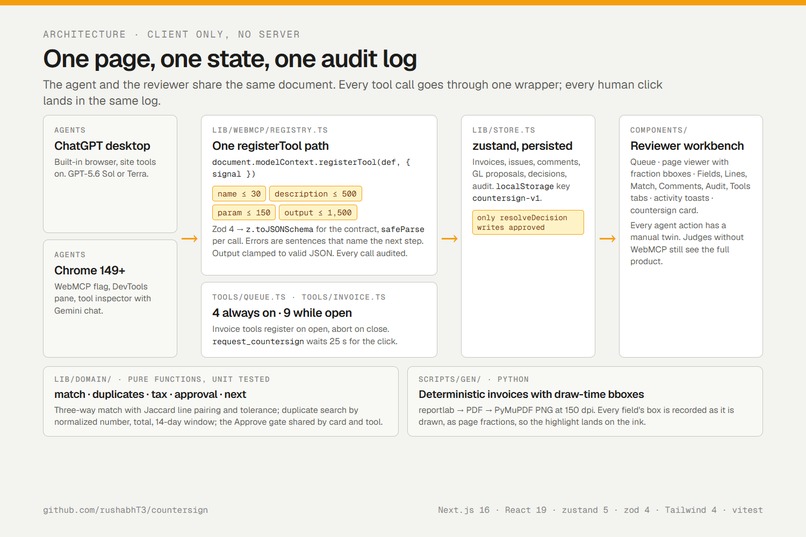Image resolution: width=806 pixels, height=537 pixels.
Task: Click the 'LIB/DOMAIN/ · PURE FUNCTIONS, UNIT TESTED' label
Action: coord(162,379)
